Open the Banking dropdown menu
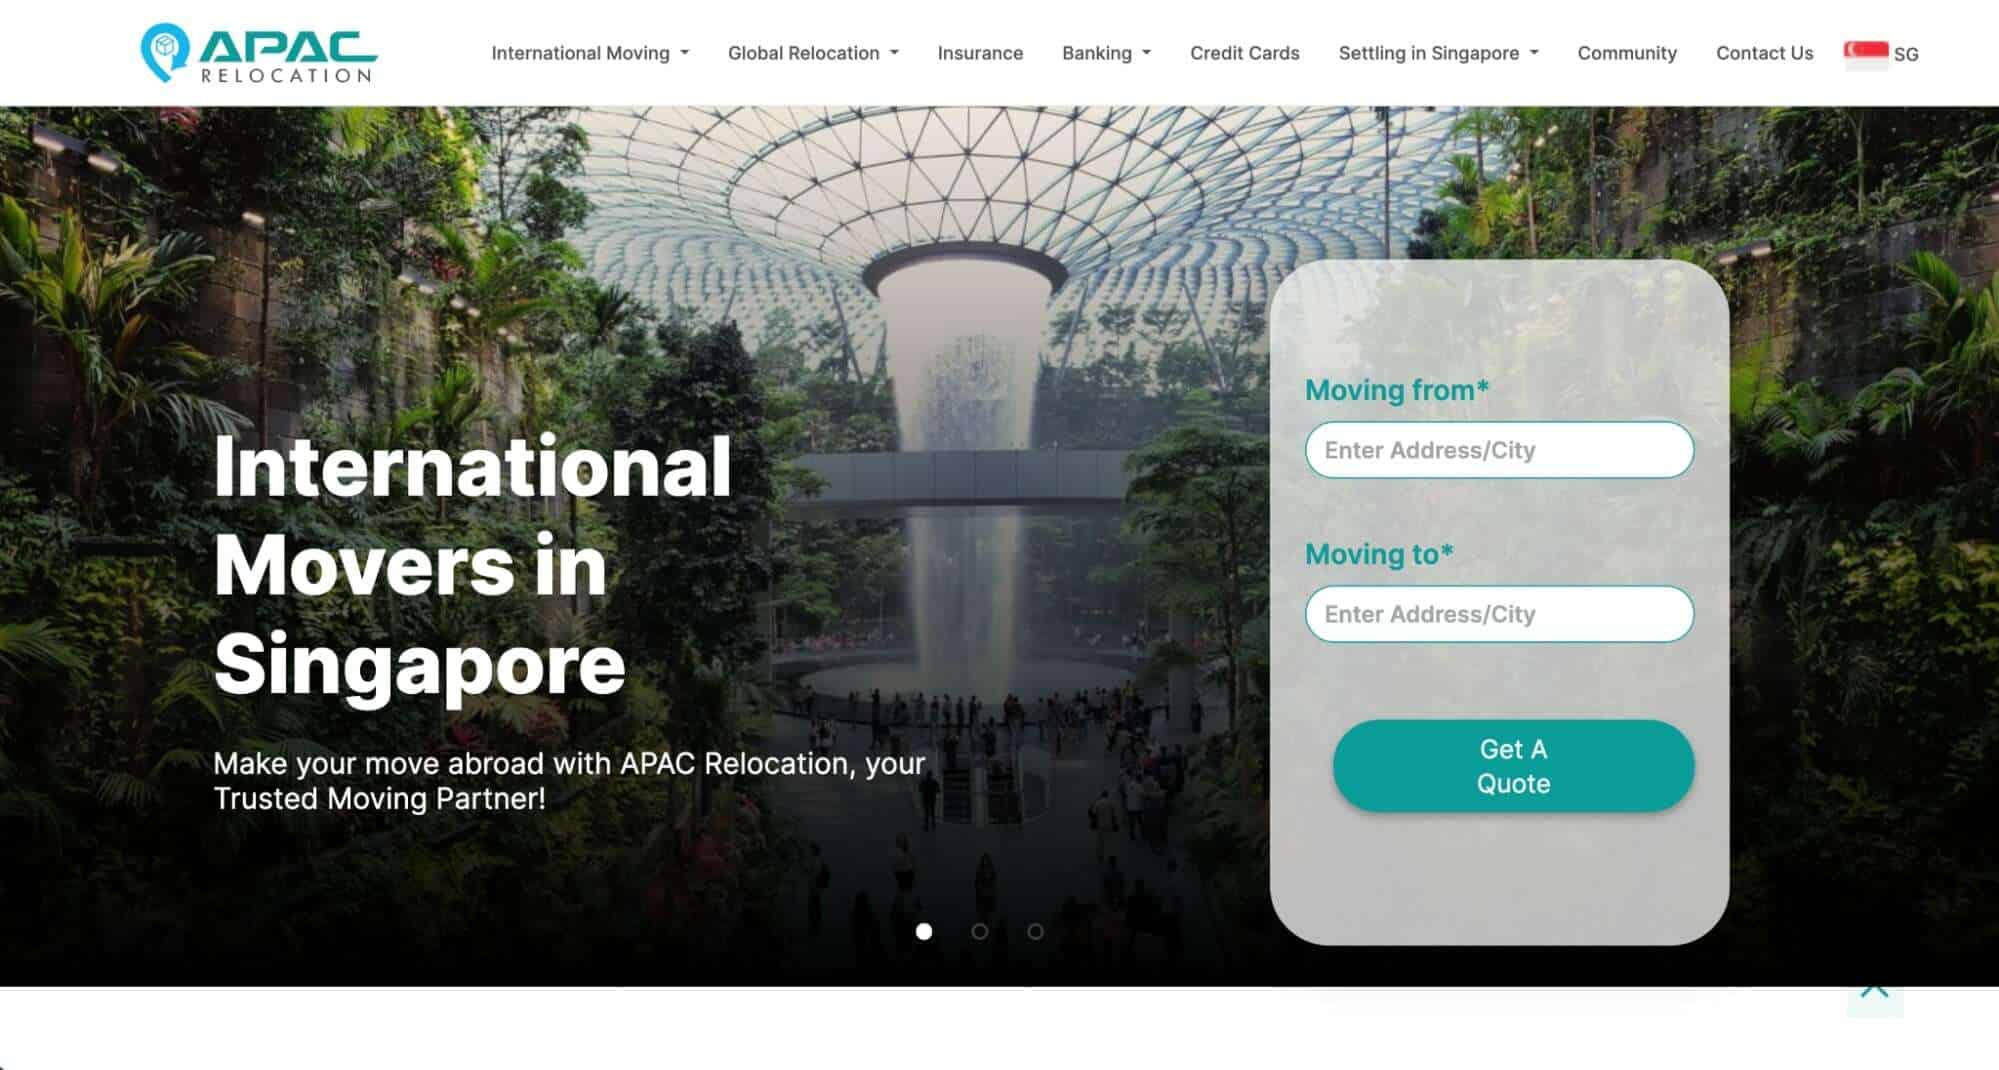The width and height of the screenshot is (1999, 1070). (x=1106, y=53)
